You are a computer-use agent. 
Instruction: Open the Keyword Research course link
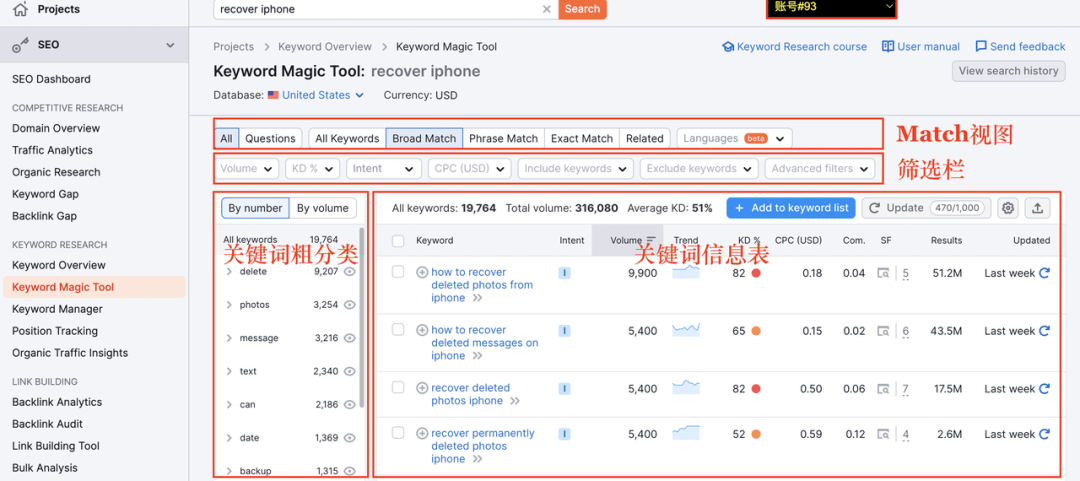point(794,47)
